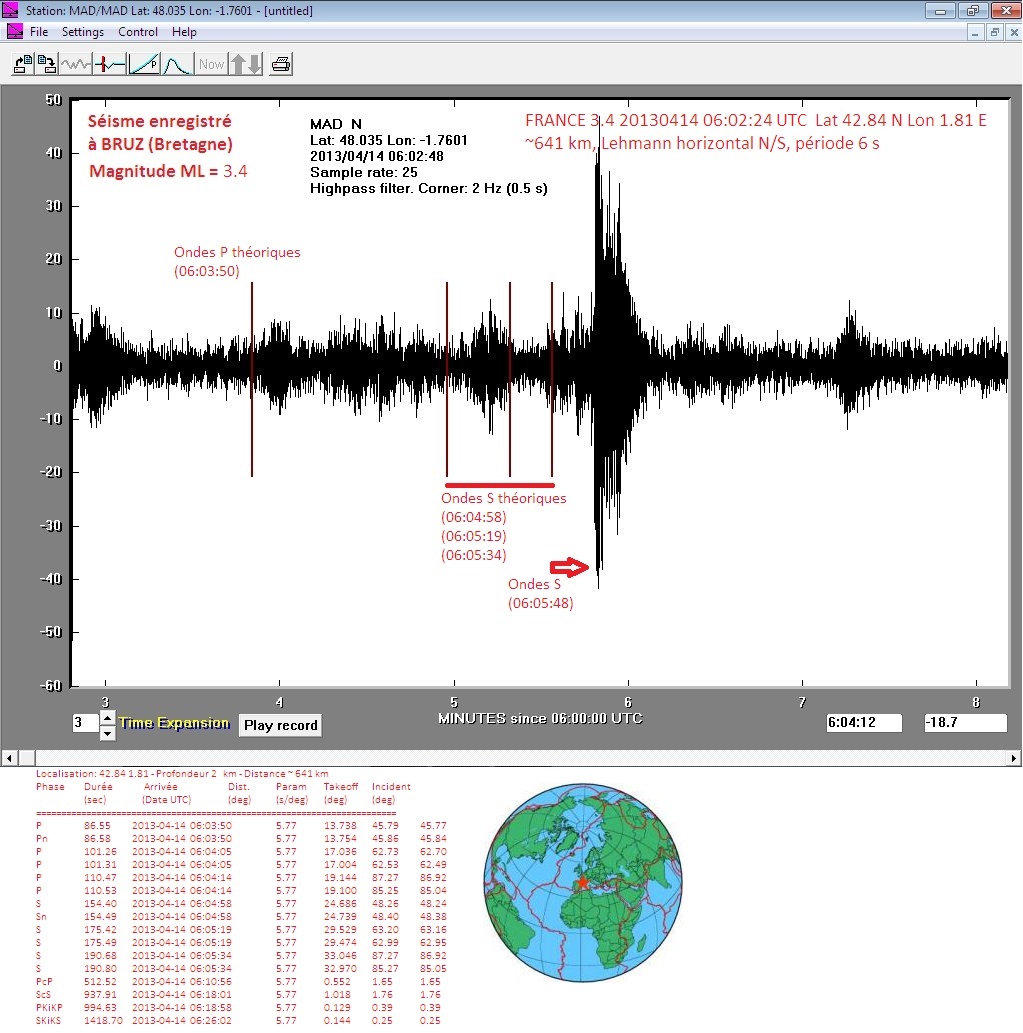Viewport: 1023px width, 1033px height.
Task: Decrease Time Expansion with the down arrow
Action: [x=108, y=732]
